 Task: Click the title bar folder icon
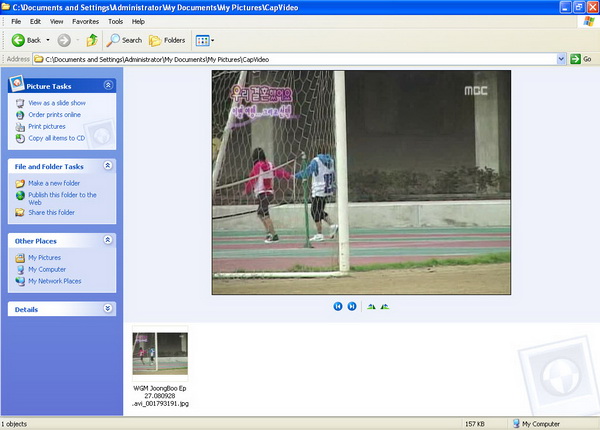(5, 7)
